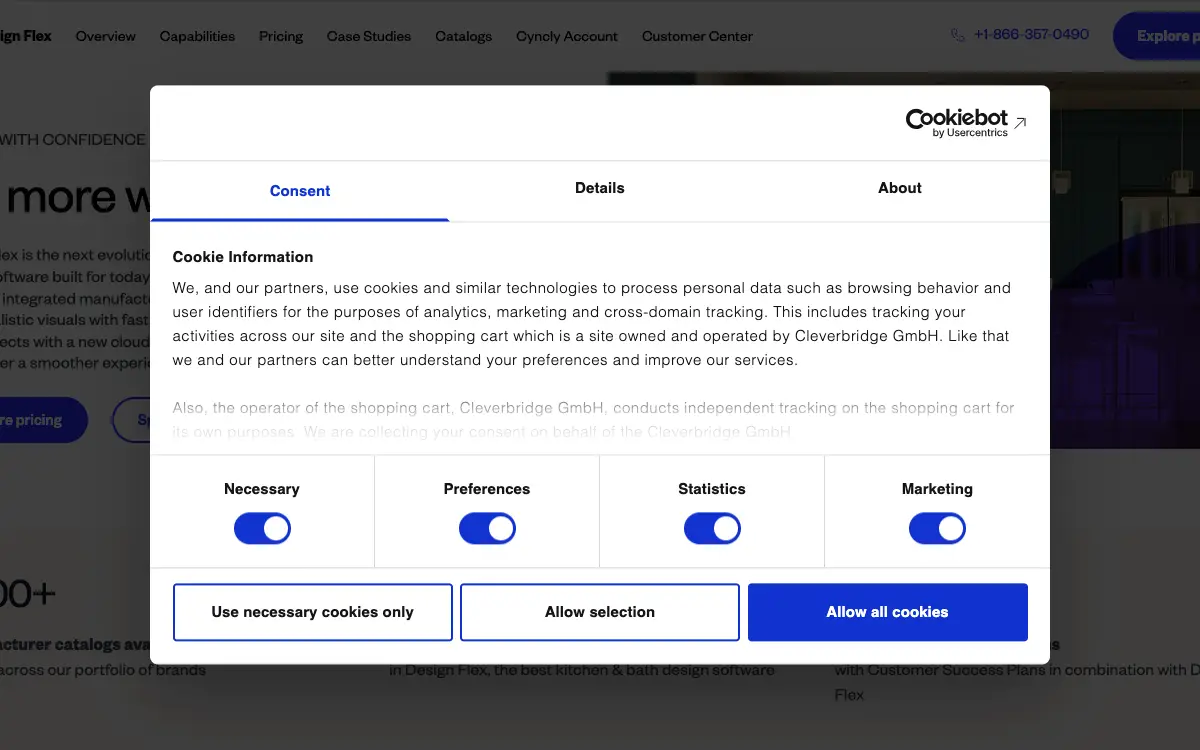Call the +1-866-357-0490 phone link
Screen dimensions: 1200x750
(x=1031, y=34)
